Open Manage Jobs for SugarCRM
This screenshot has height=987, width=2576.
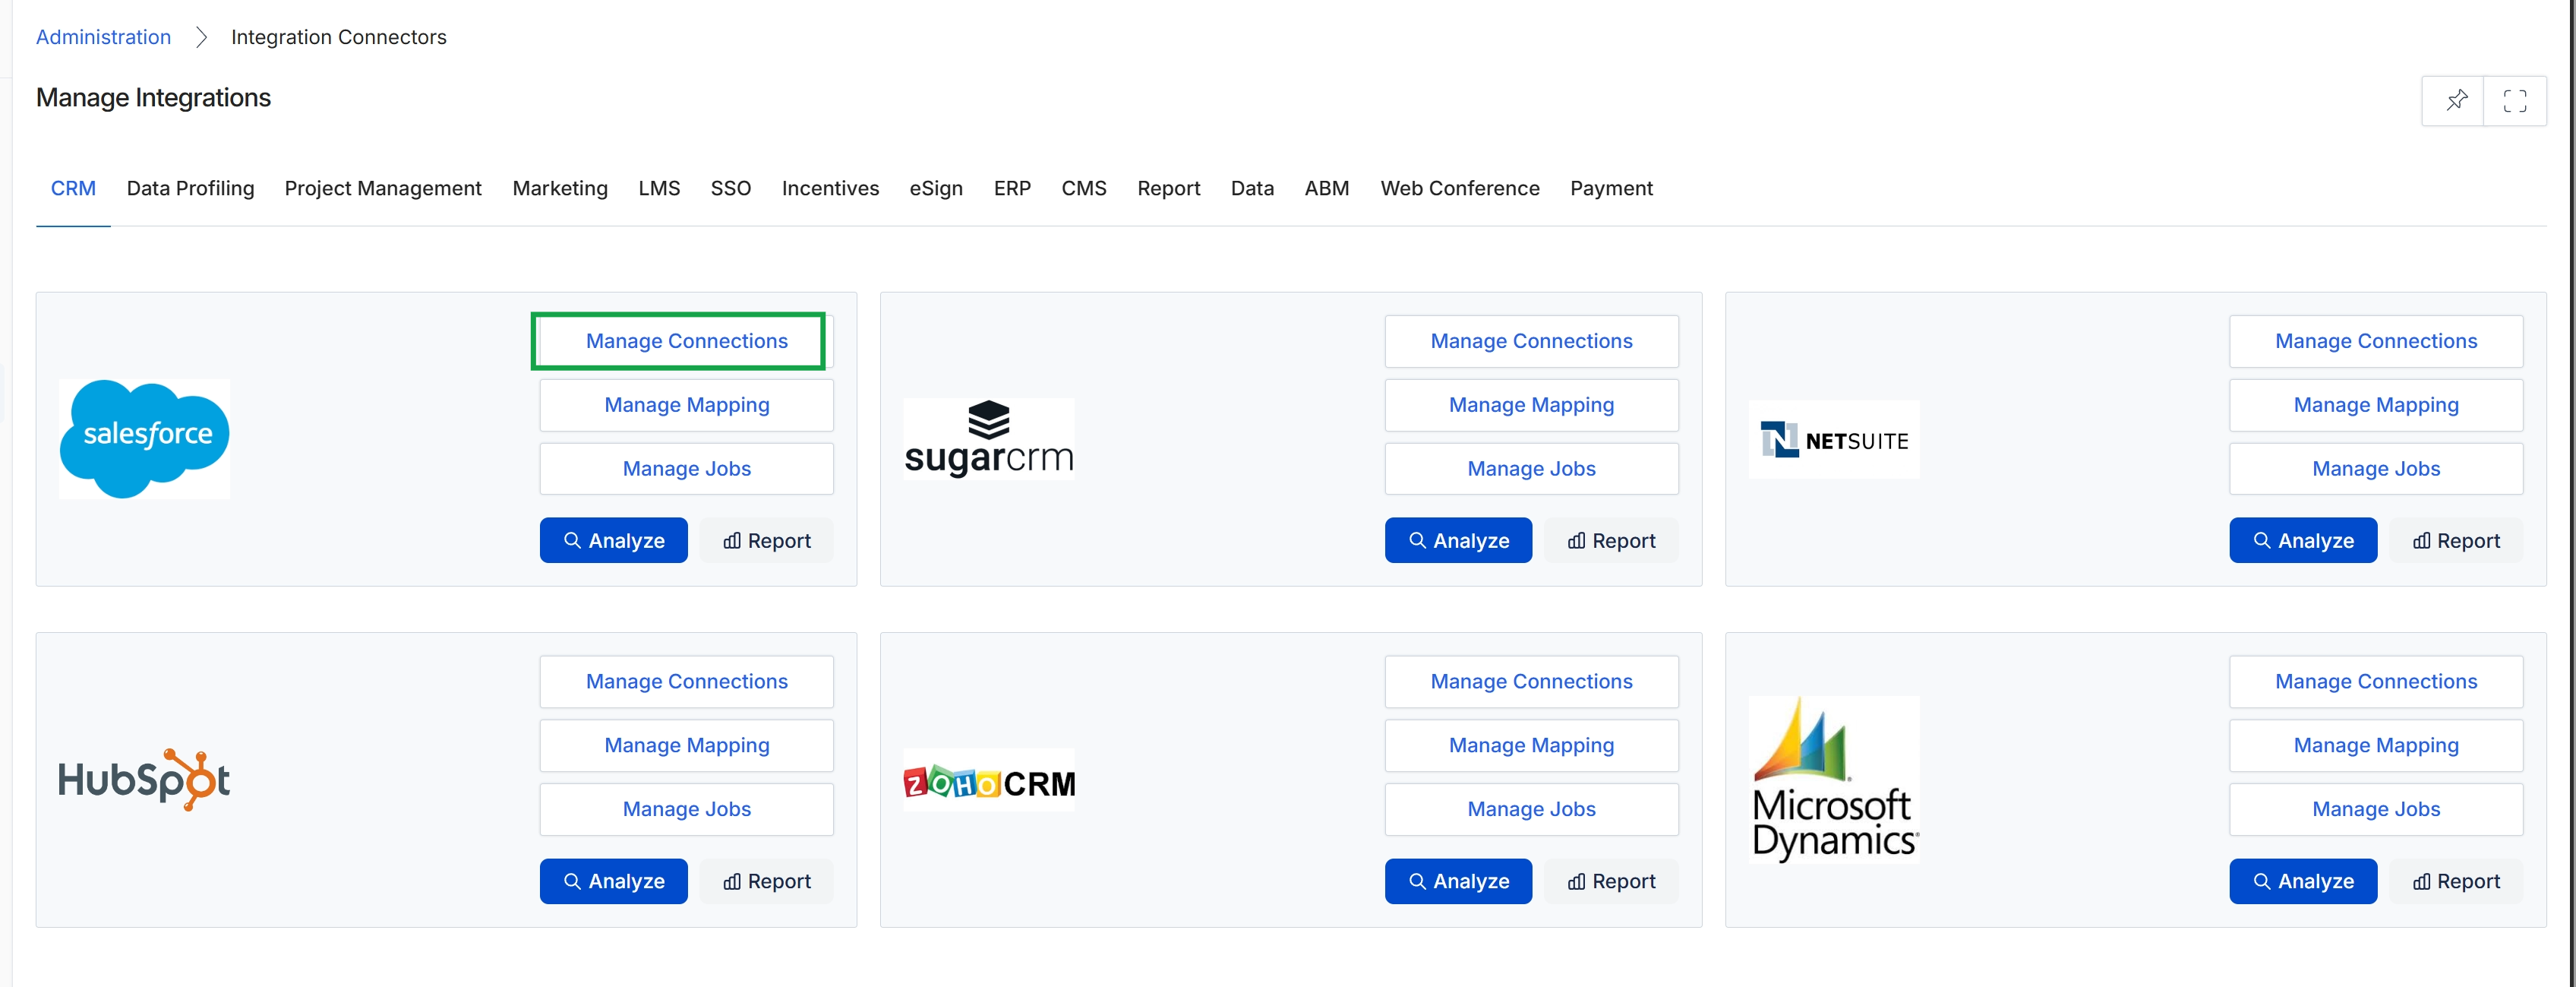[1531, 469]
